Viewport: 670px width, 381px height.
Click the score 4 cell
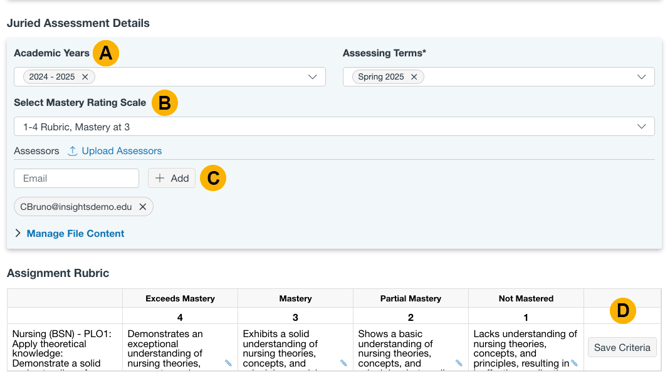pos(180,317)
